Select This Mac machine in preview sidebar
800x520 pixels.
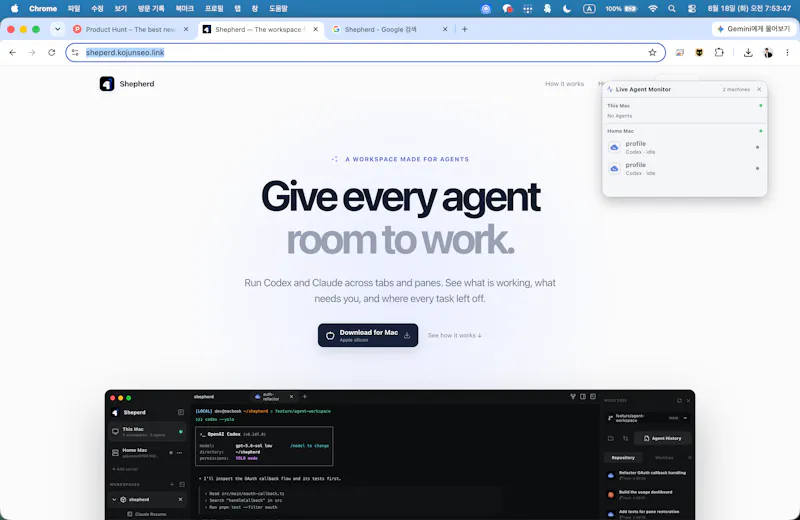[x=147, y=432]
